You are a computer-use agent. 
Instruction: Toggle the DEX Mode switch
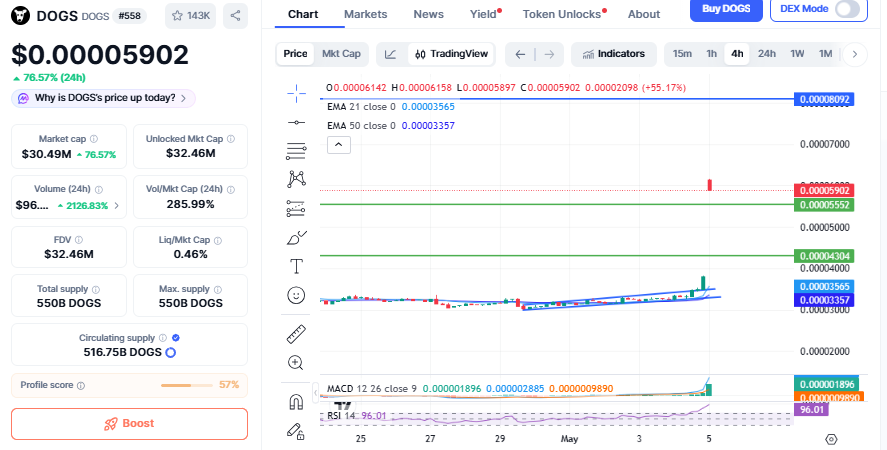pos(847,9)
